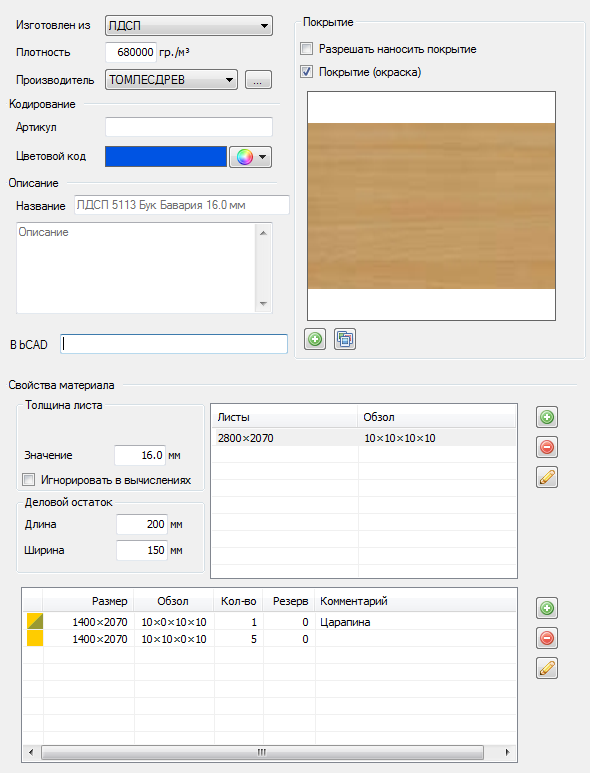Select the Царапина remnant row

270,622
